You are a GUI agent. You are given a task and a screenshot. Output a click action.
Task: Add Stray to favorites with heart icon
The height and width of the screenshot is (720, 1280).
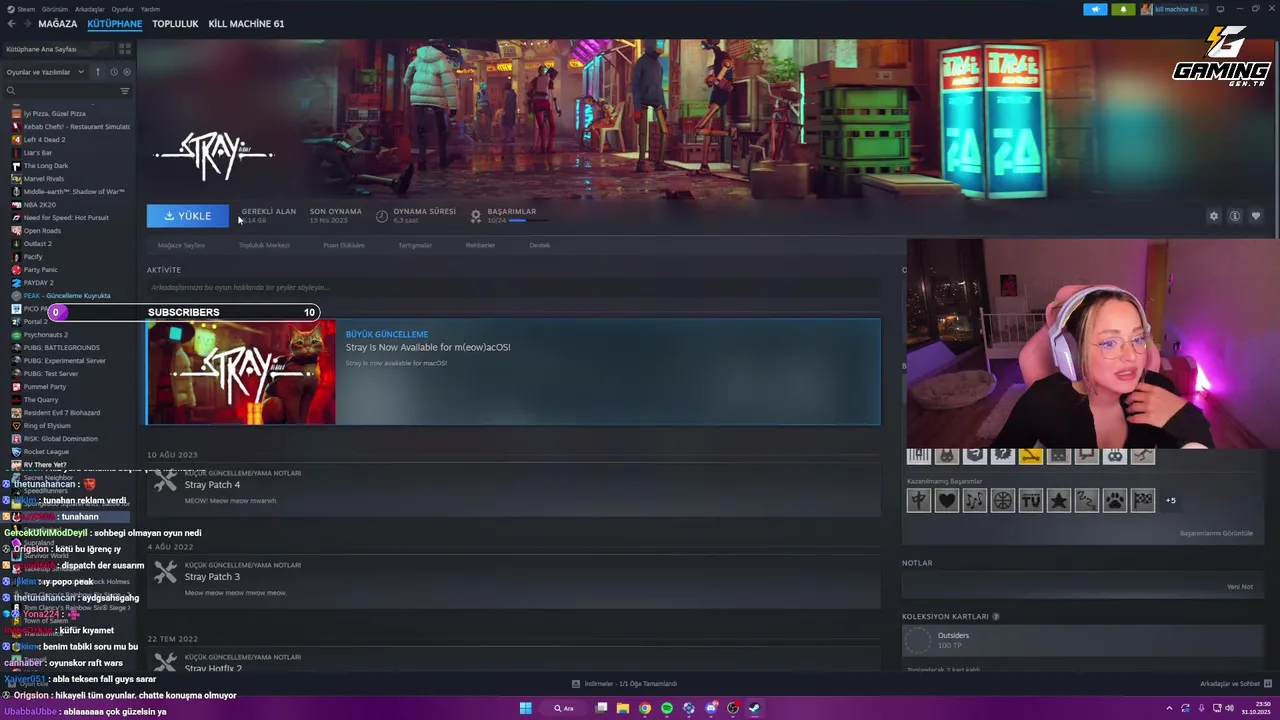(x=1256, y=216)
